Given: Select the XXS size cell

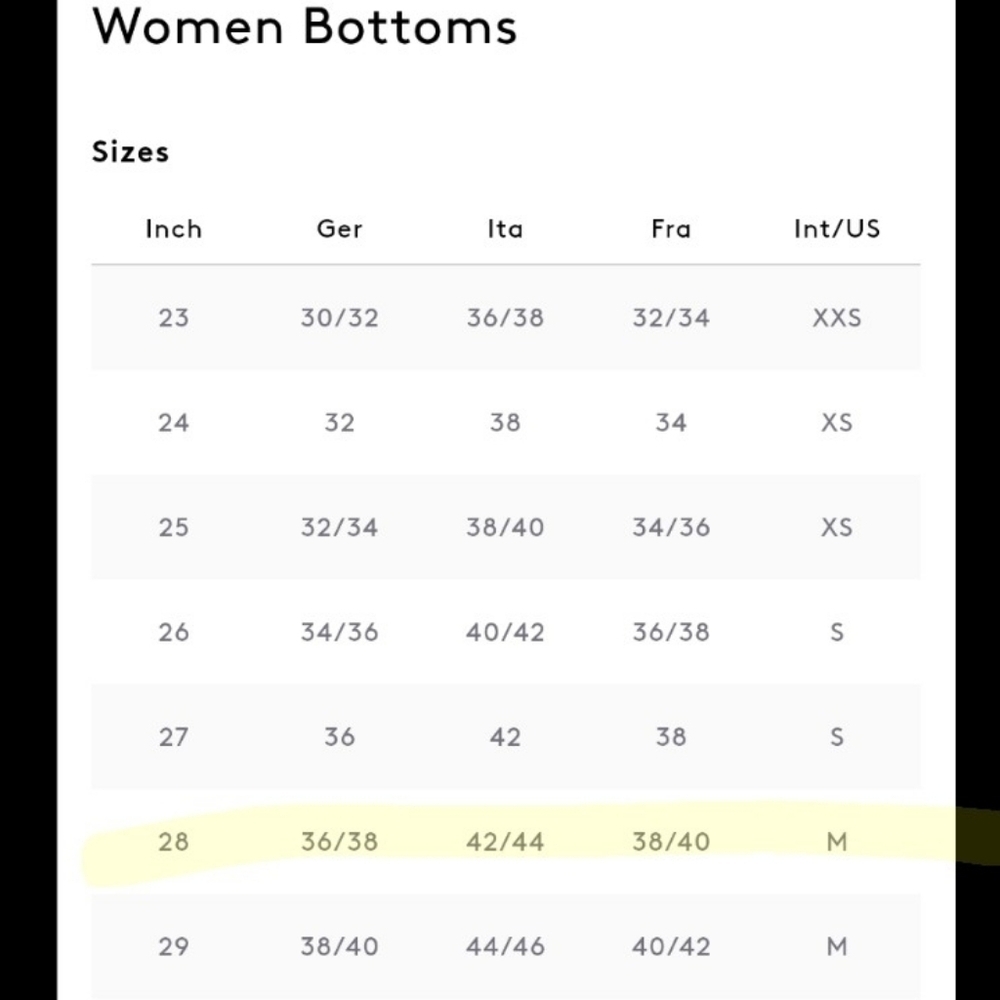Looking at the screenshot, I should tap(837, 318).
